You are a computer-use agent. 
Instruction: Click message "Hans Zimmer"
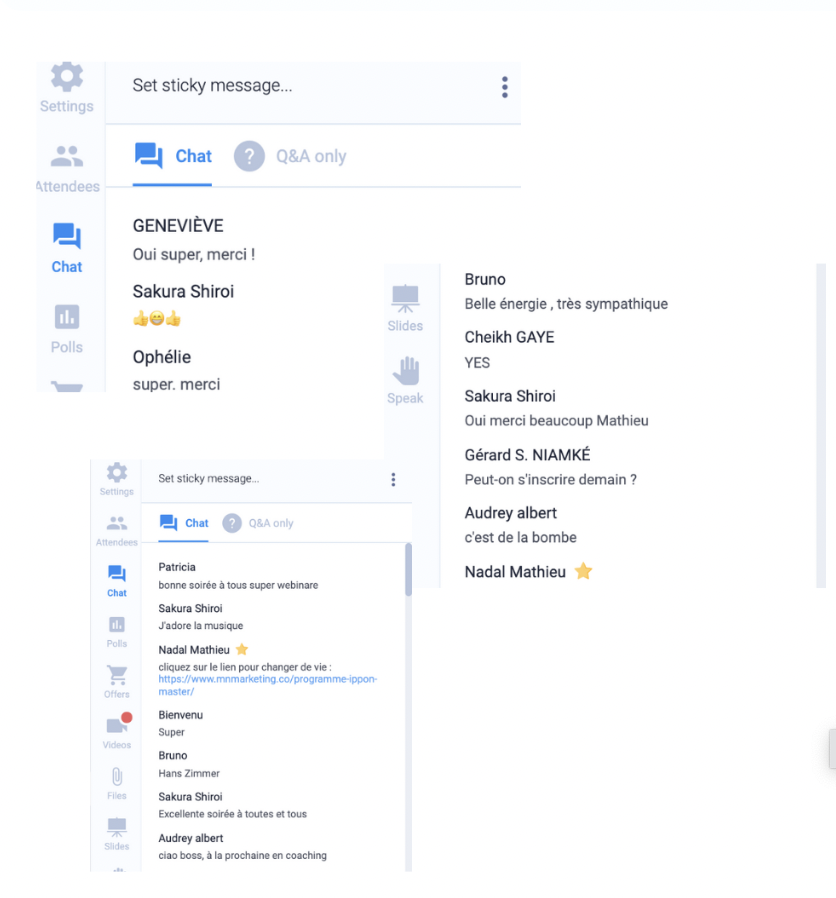point(189,774)
